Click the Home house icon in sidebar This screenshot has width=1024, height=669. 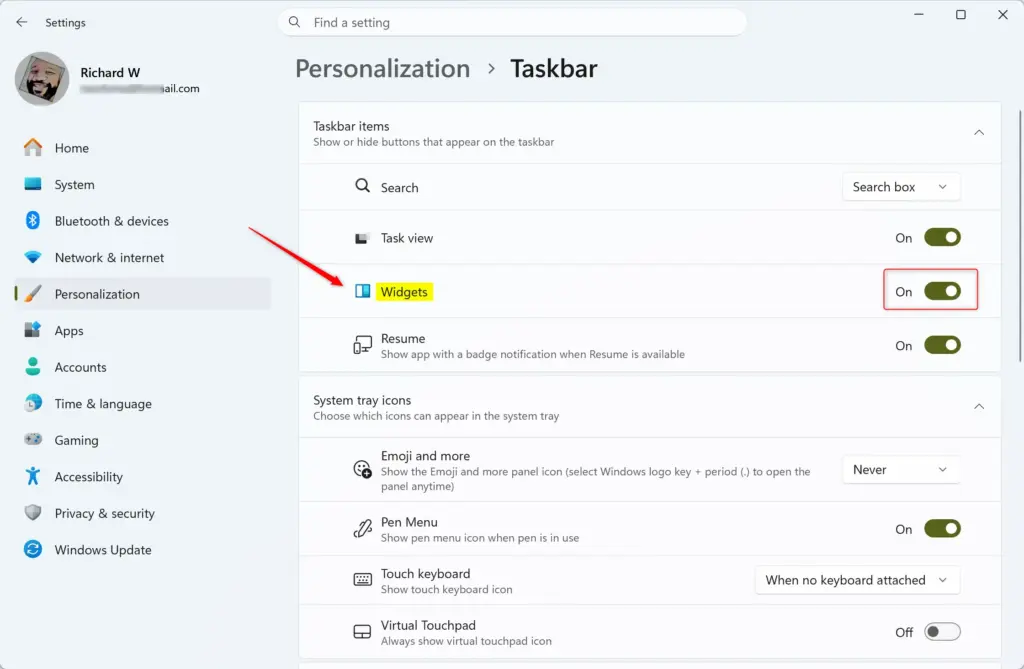tap(33, 148)
